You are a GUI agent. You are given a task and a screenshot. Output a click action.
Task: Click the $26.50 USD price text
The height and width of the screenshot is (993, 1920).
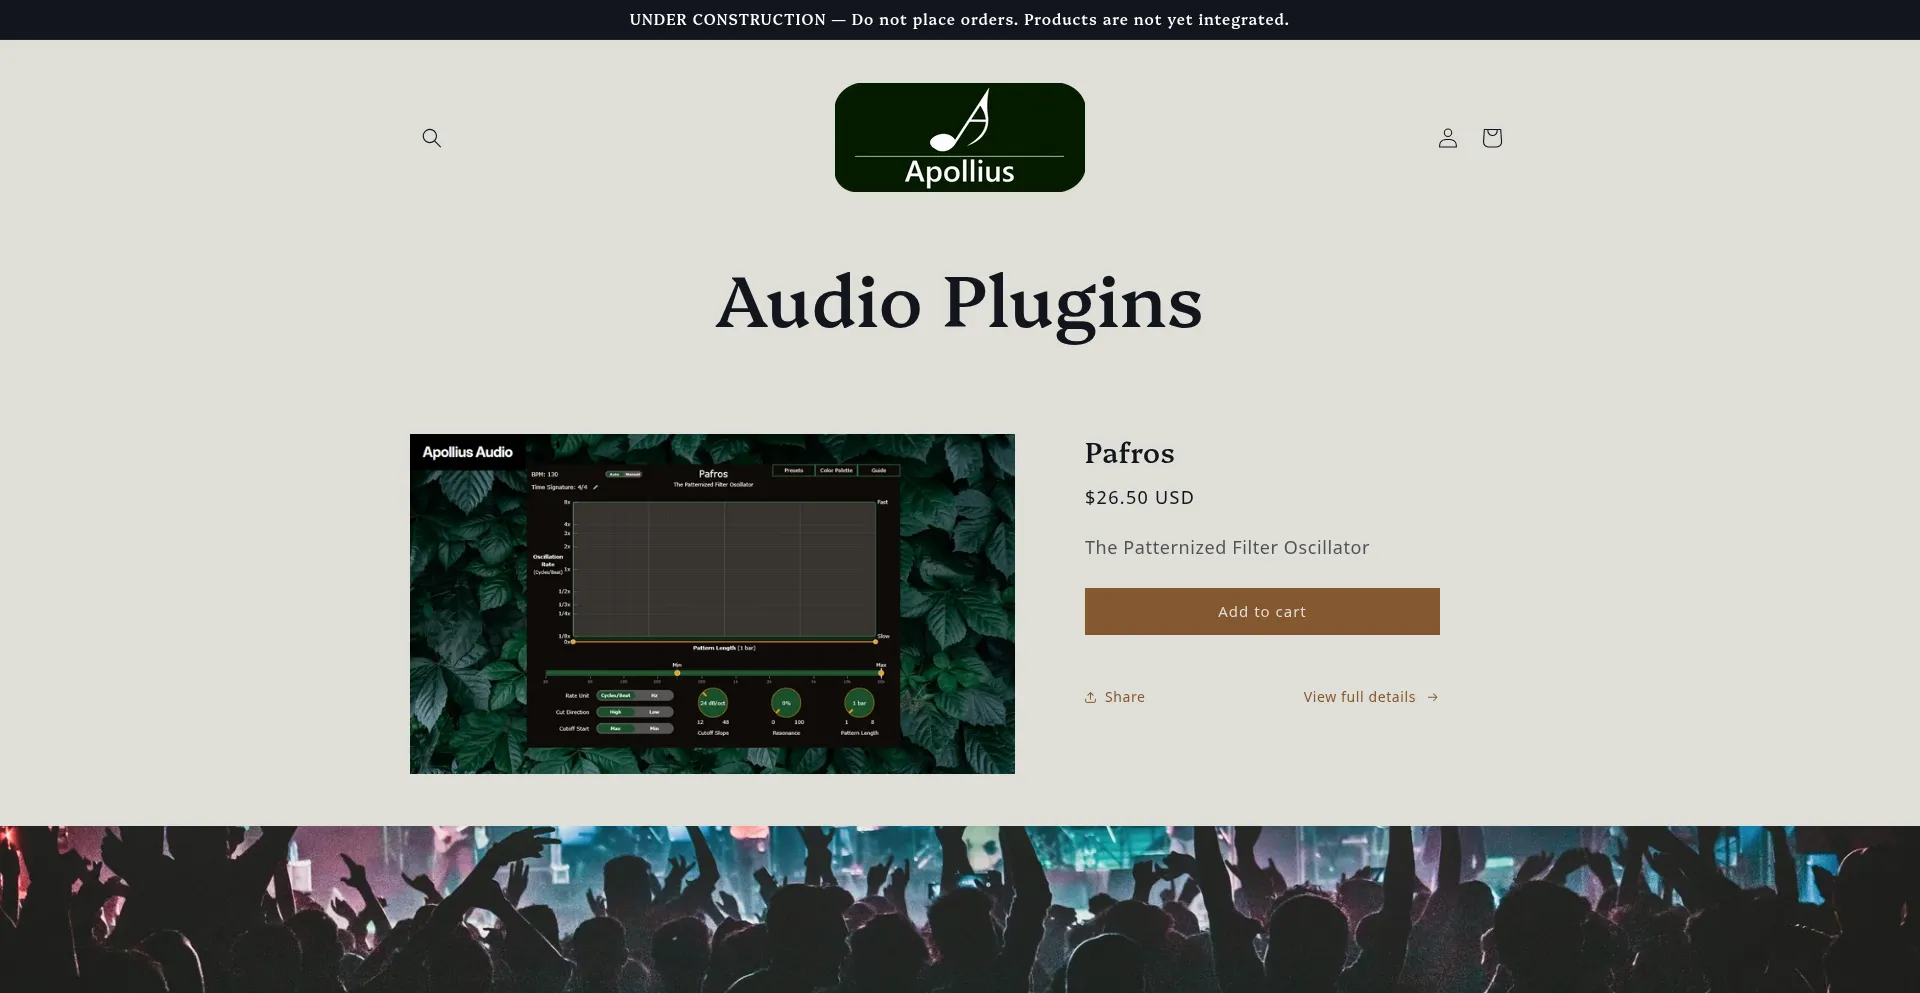pyautogui.click(x=1139, y=498)
